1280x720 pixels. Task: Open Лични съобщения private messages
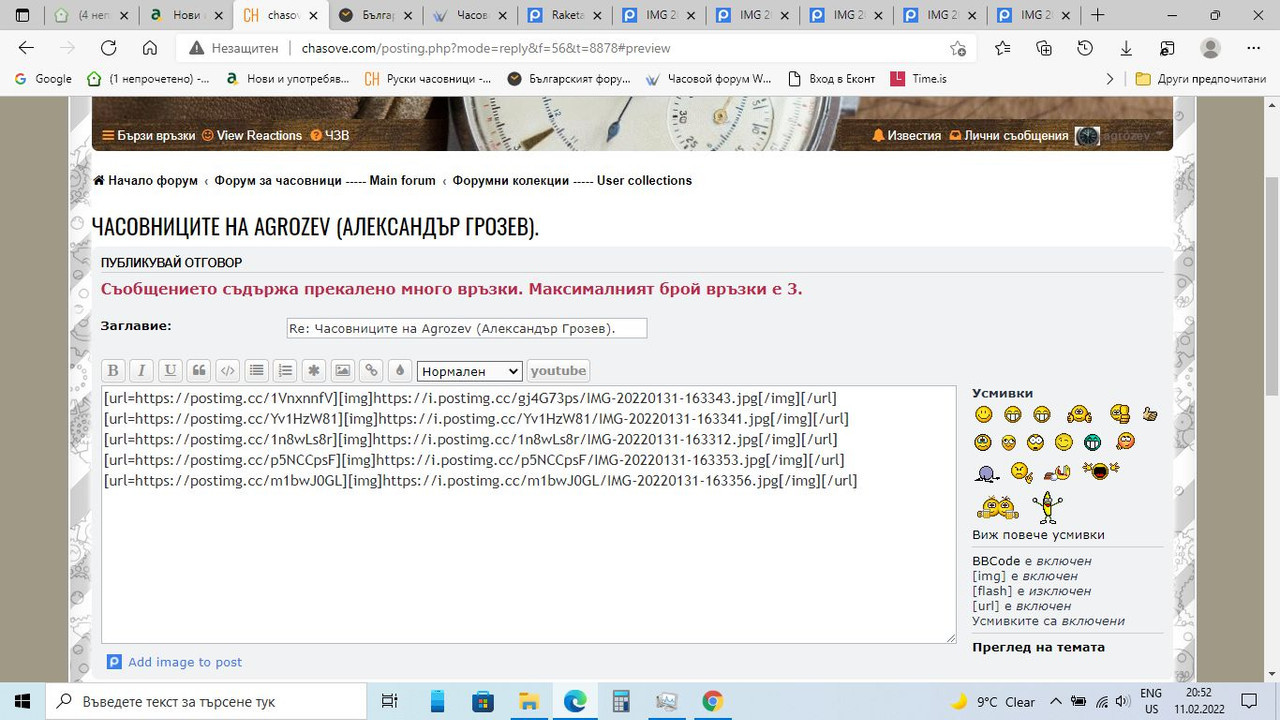pyautogui.click(x=1008, y=135)
